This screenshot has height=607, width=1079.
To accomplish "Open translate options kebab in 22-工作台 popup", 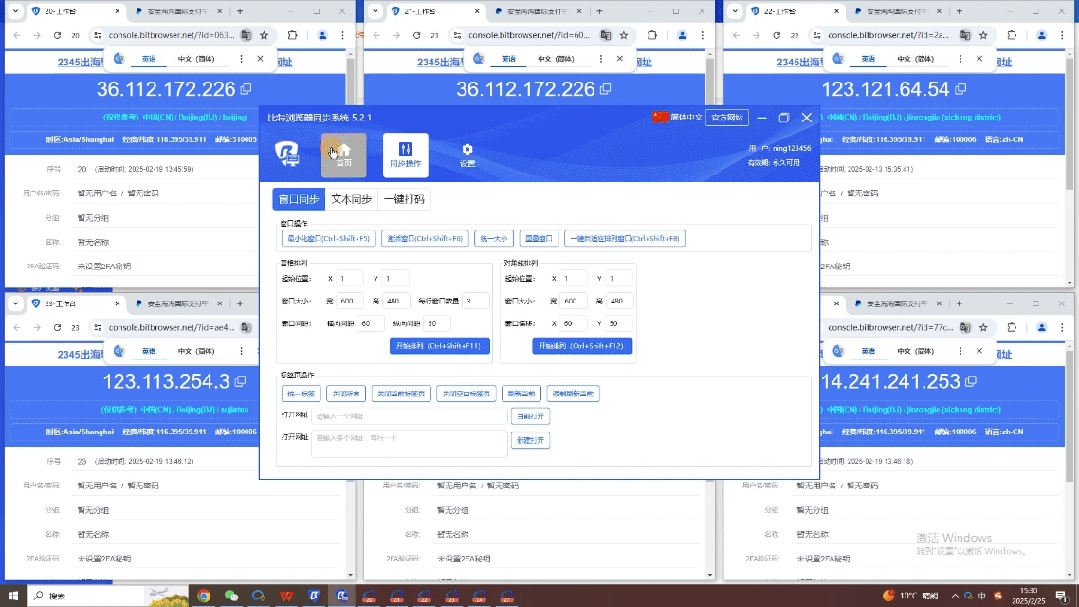I will 961,59.
